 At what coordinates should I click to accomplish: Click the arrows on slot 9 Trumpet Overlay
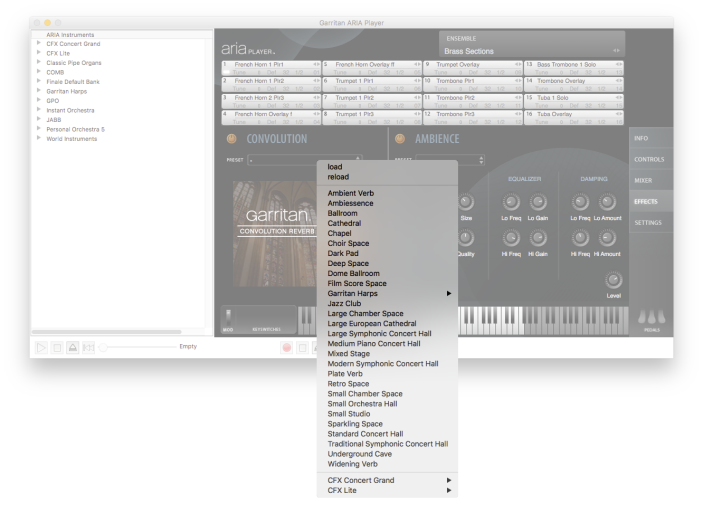[x=518, y=65]
